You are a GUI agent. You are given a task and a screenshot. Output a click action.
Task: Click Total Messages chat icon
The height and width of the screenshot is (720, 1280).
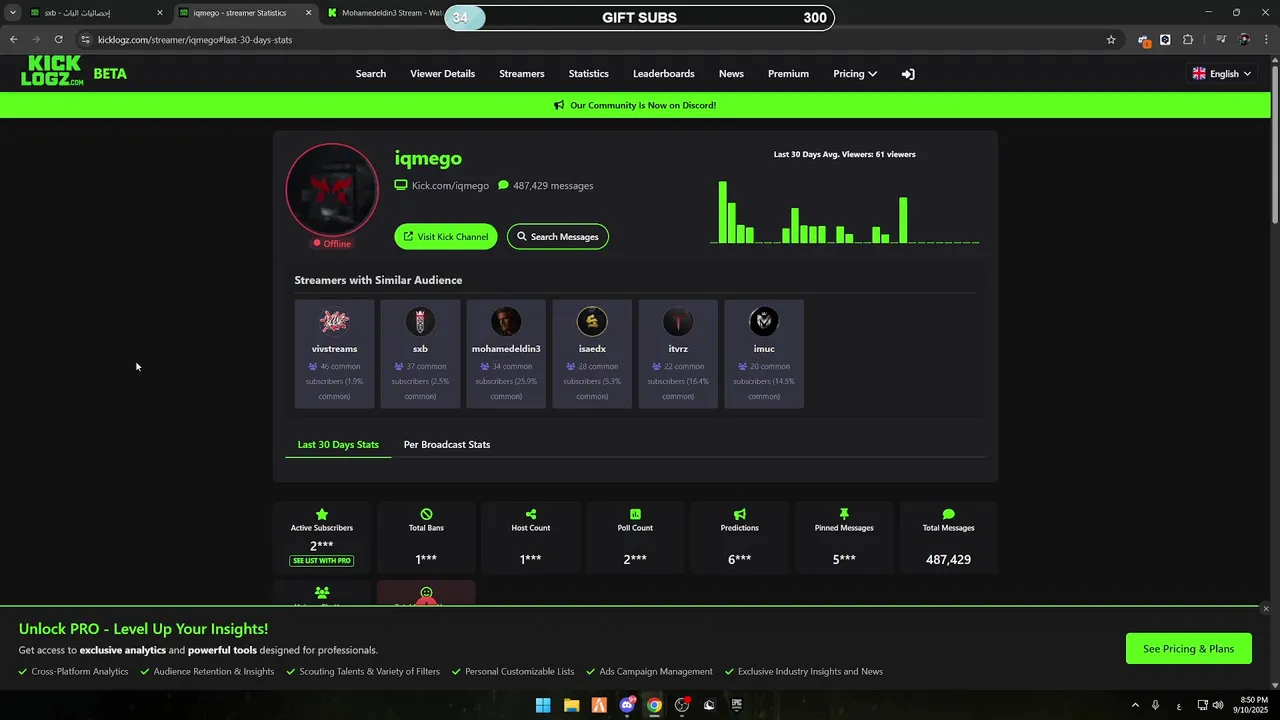(948, 514)
